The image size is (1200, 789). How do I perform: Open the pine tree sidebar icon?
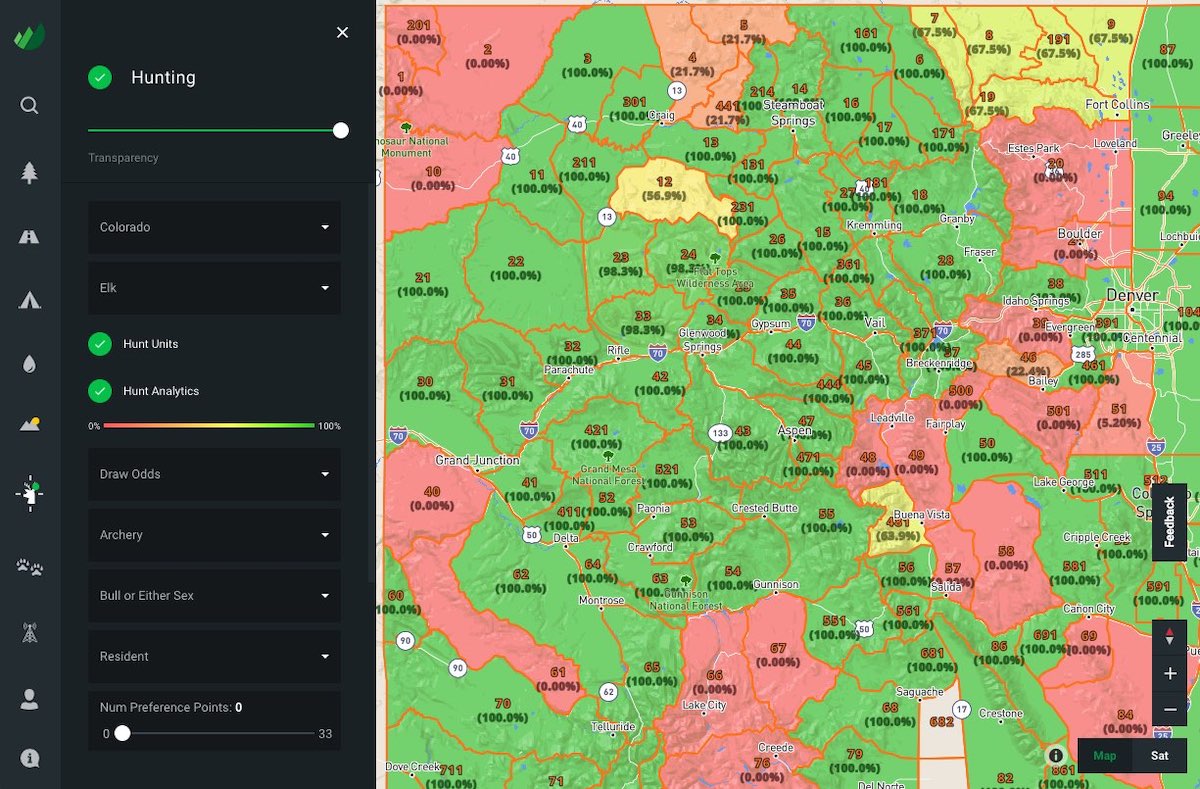click(29, 172)
